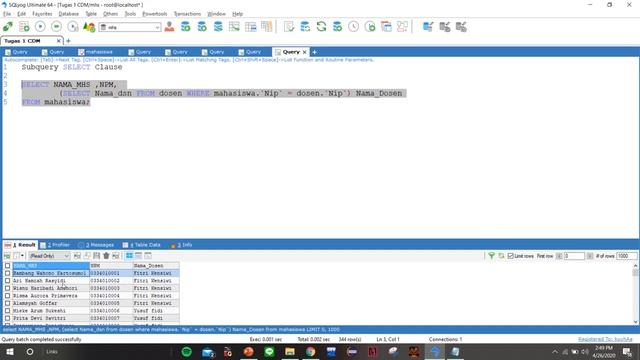Click the Registered To link in status bar
This screenshot has width=640, height=360.
[x=605, y=339]
